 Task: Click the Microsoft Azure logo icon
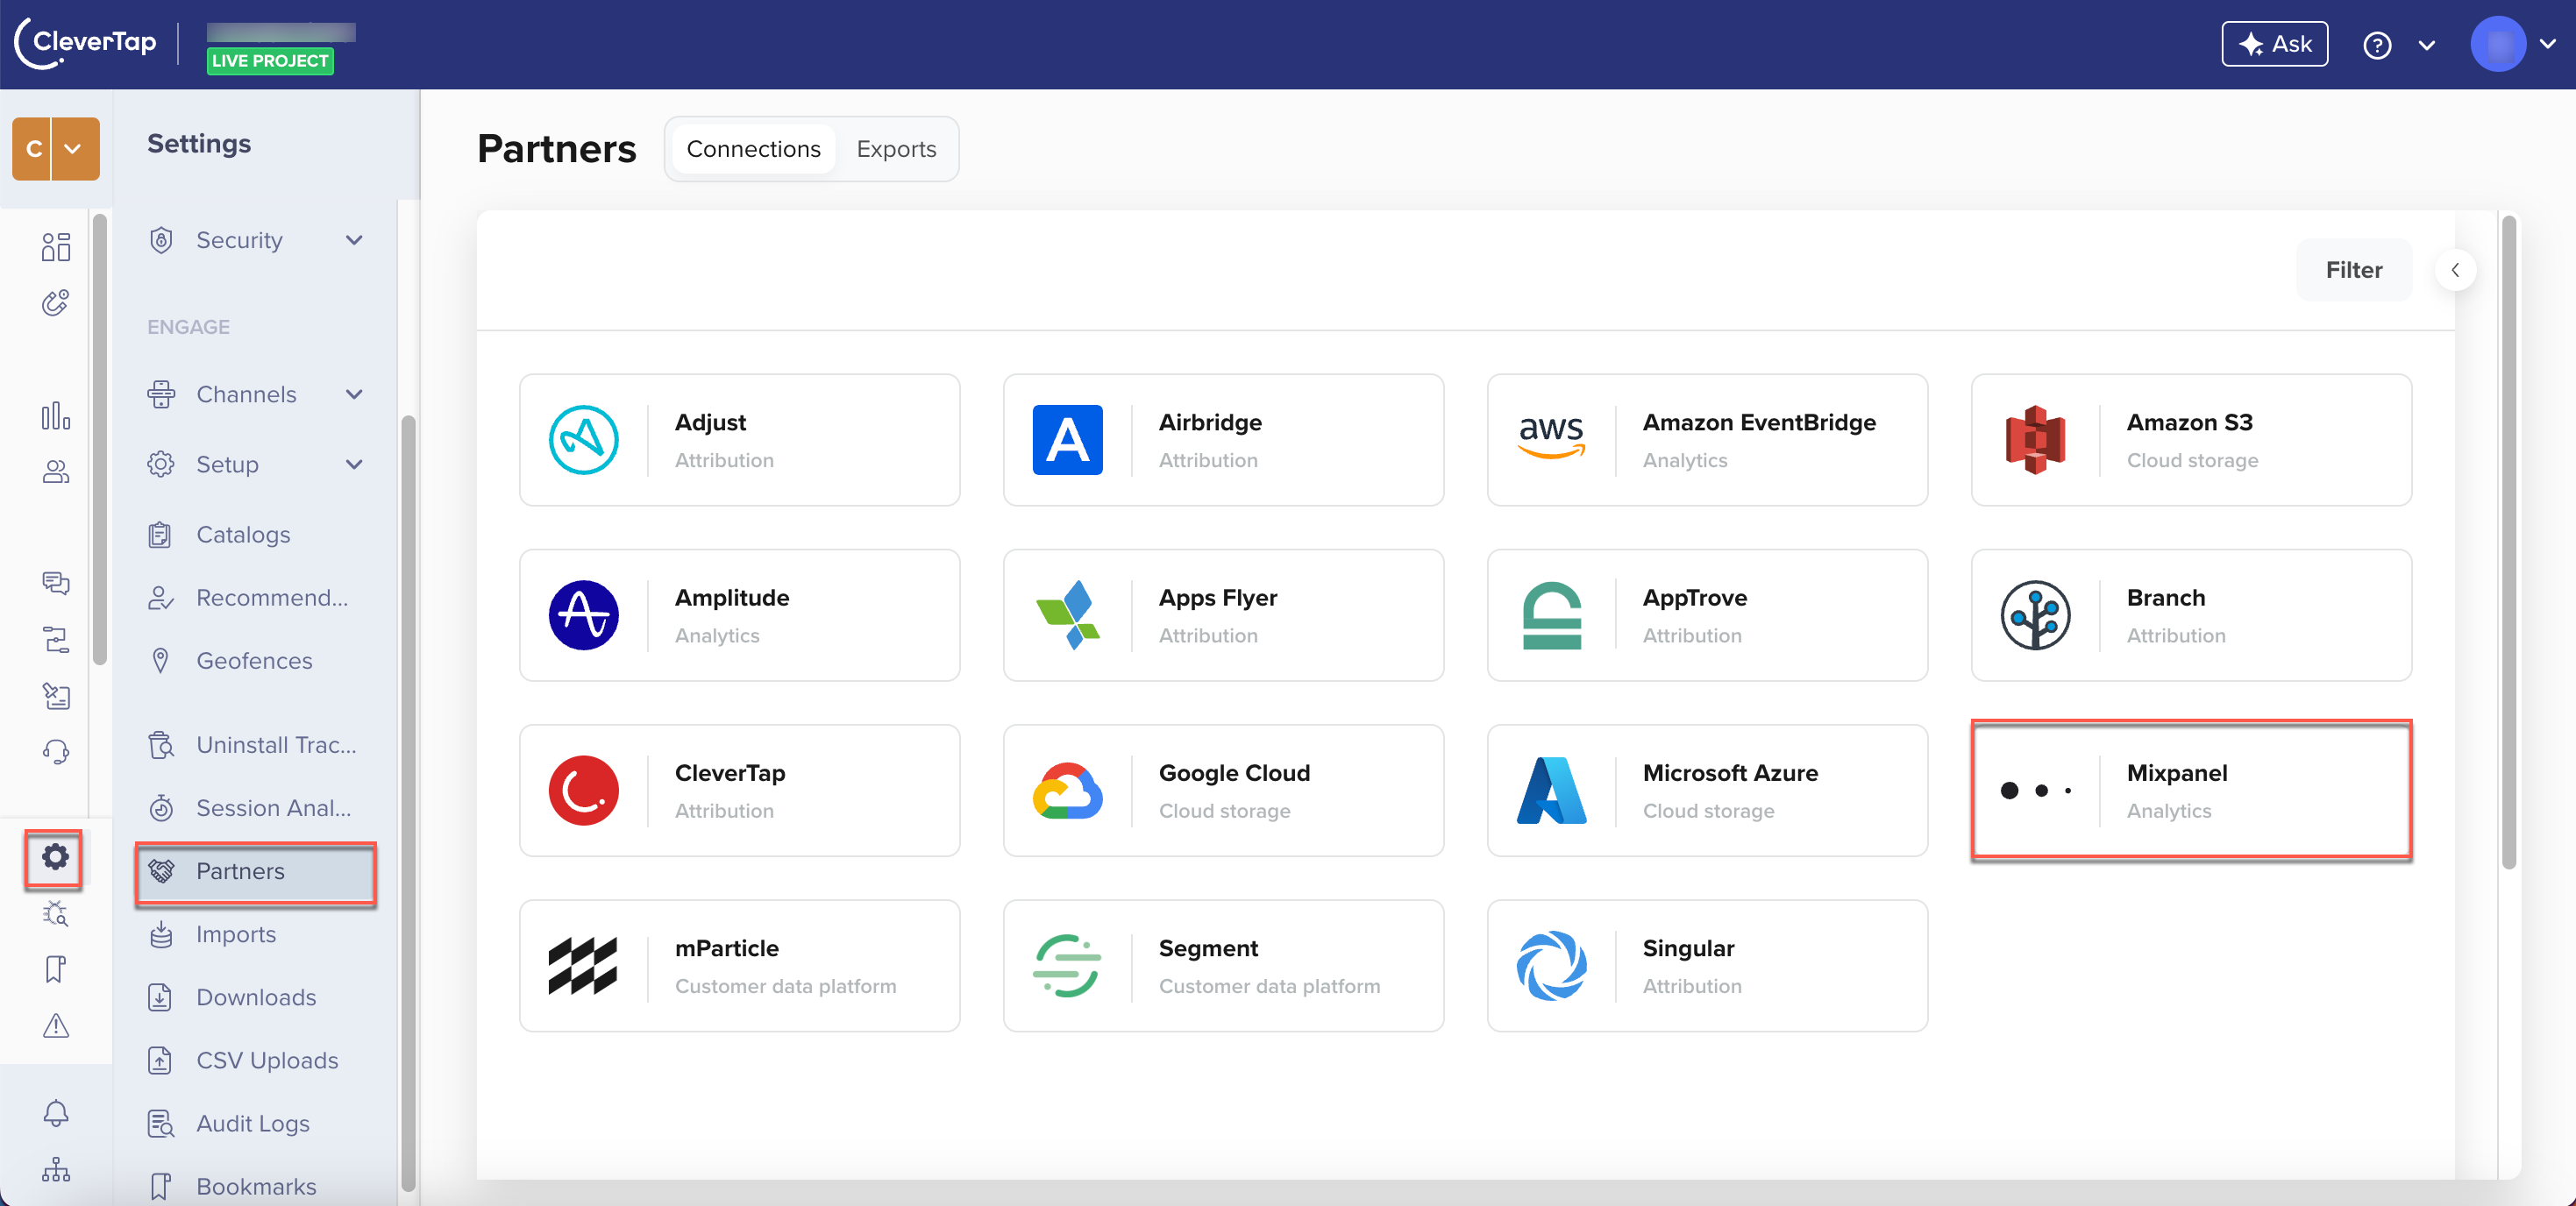click(x=1551, y=790)
